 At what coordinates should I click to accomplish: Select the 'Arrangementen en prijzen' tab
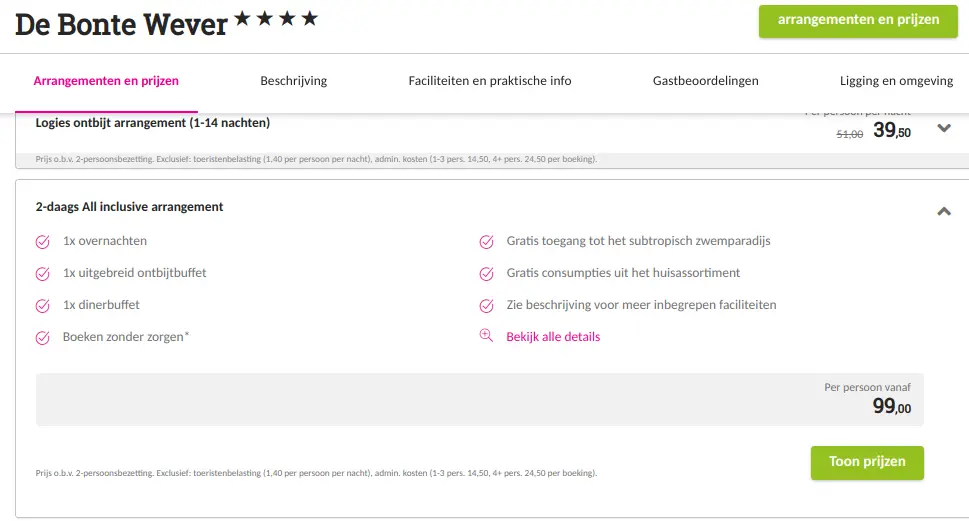point(106,81)
